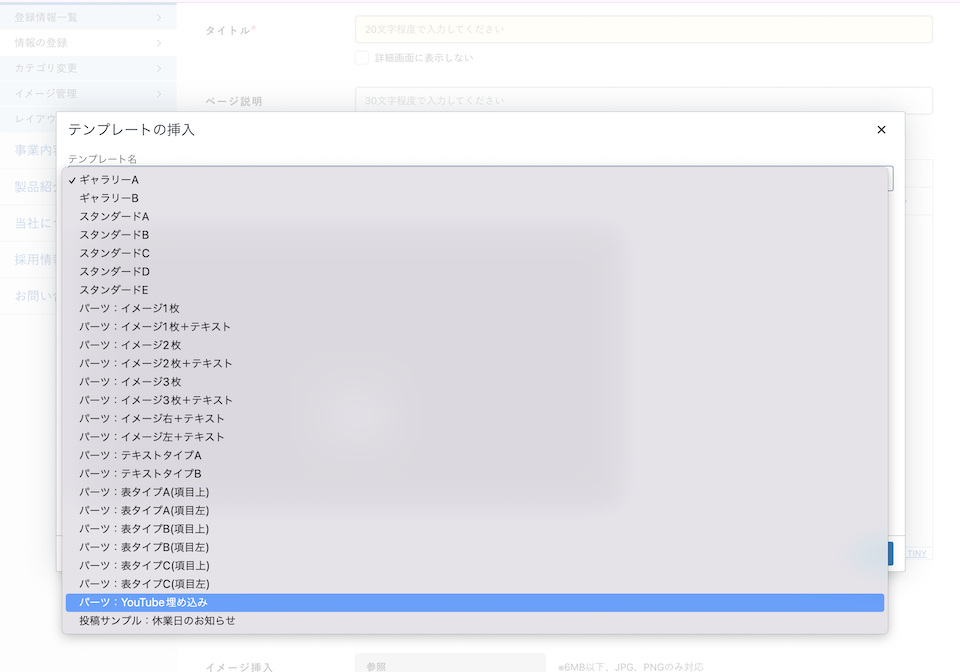Click the タイトル input field
The height and width of the screenshot is (672, 960).
pos(643,30)
